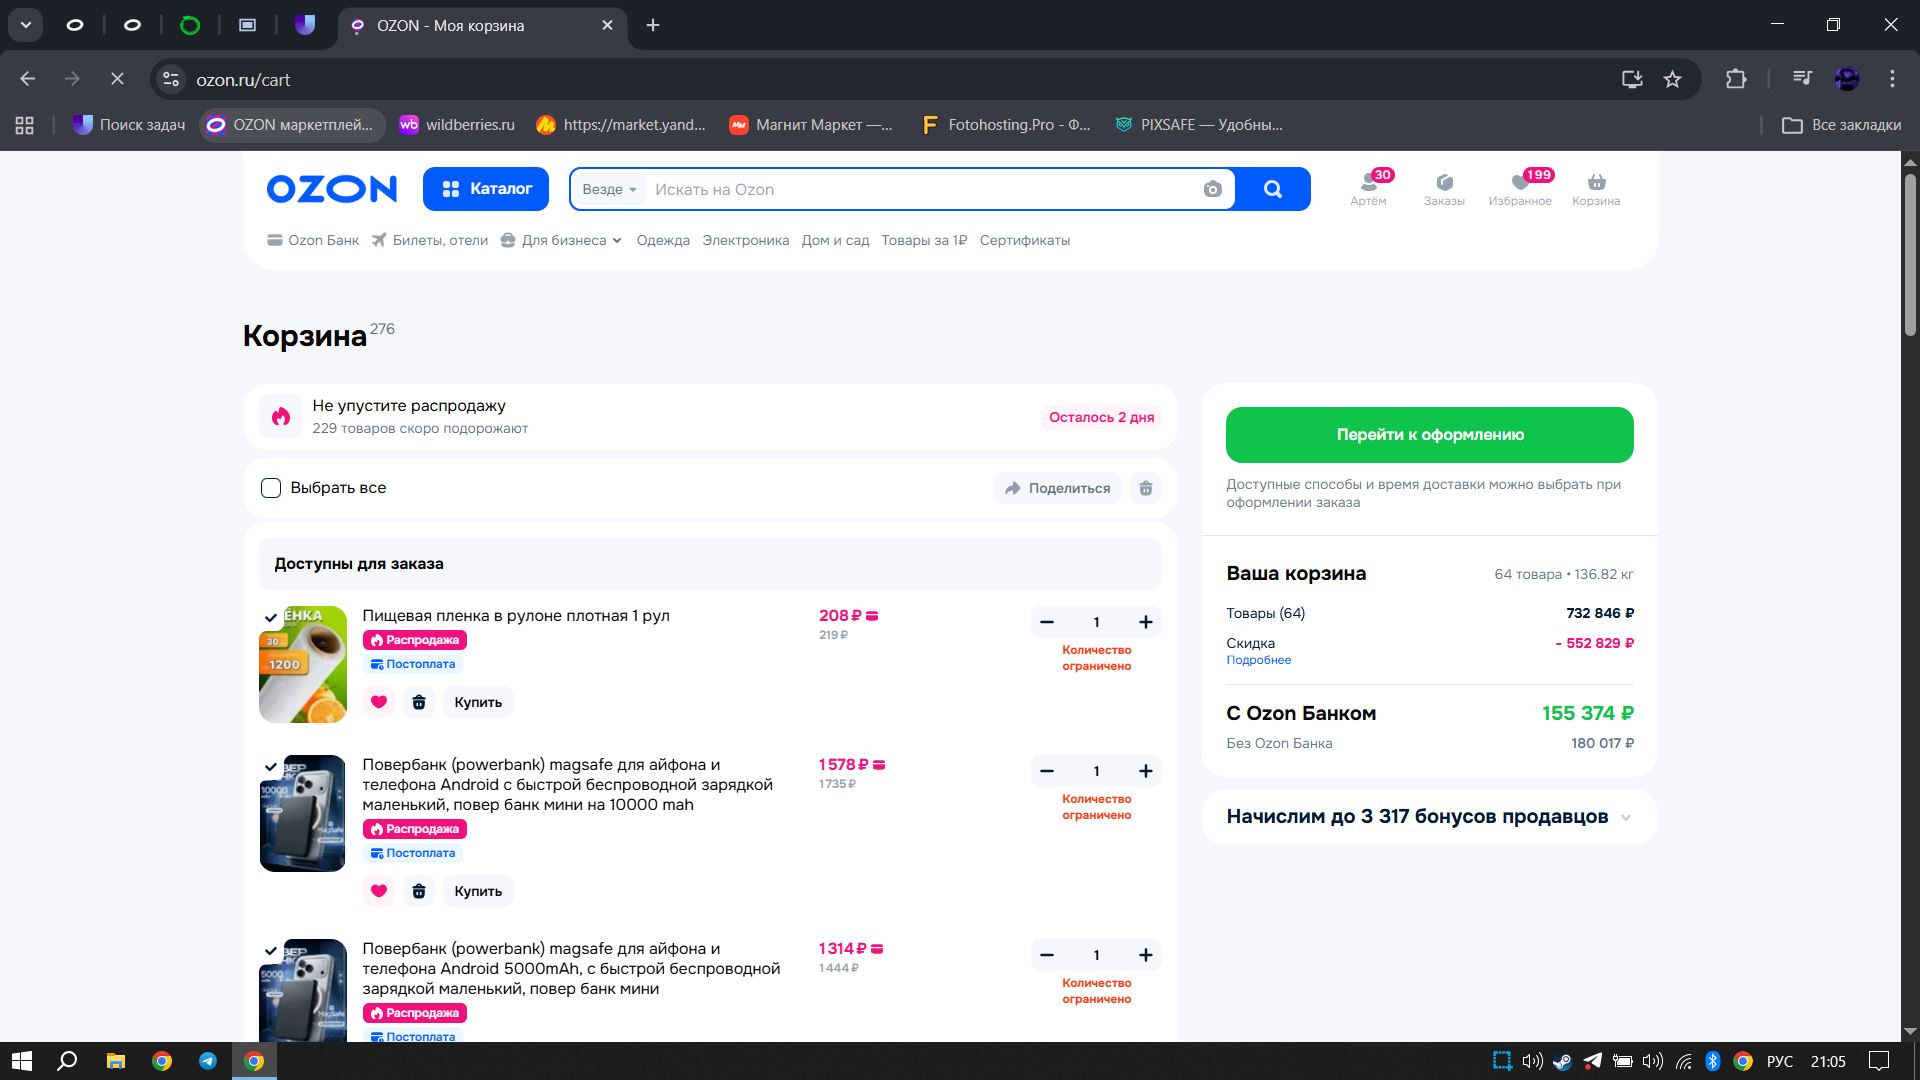Image resolution: width=1920 pixels, height=1080 pixels.
Task: Click heart icon under Пищевая пленка item
Action: tap(379, 702)
